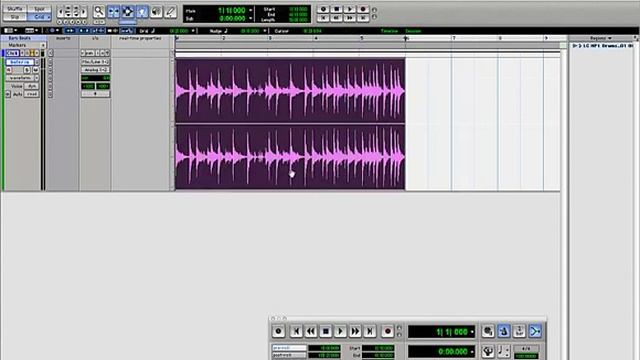640x360 pixels.
Task: Open the Sub counter format dropdown
Action: click(250, 18)
